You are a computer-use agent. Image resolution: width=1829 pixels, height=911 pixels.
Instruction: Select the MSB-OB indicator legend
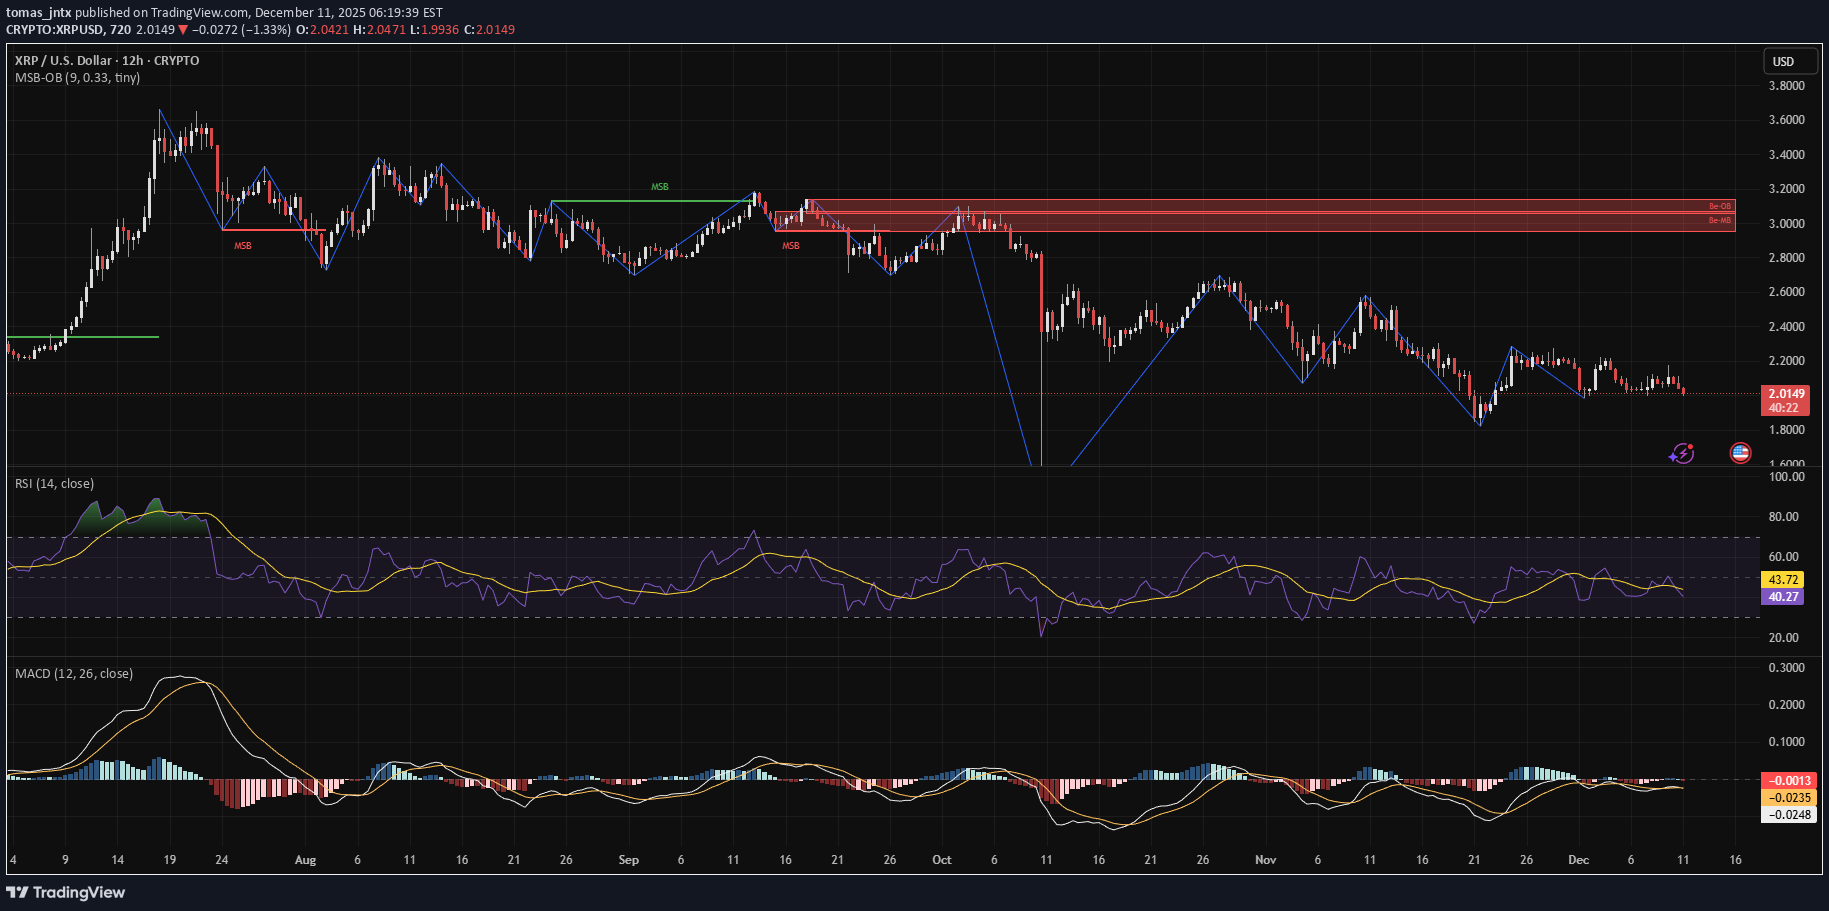pos(77,78)
